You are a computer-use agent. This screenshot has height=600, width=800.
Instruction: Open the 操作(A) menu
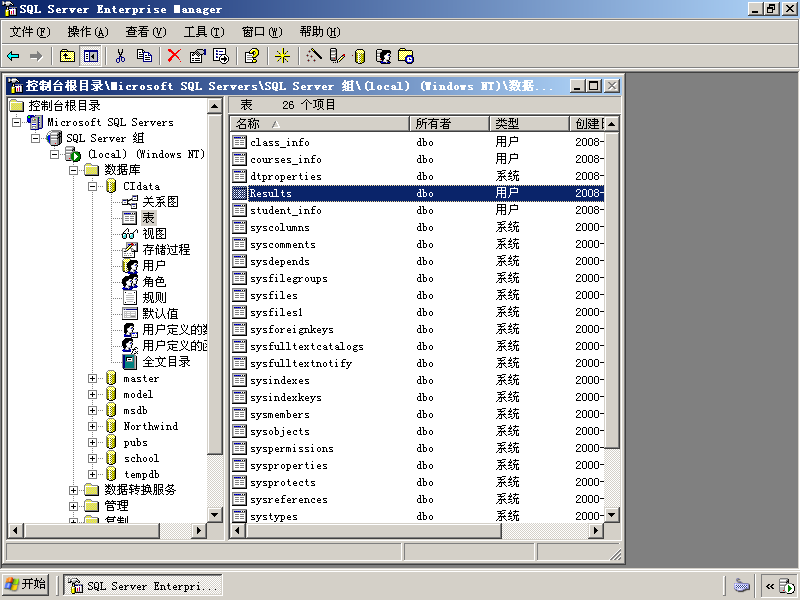click(x=88, y=32)
